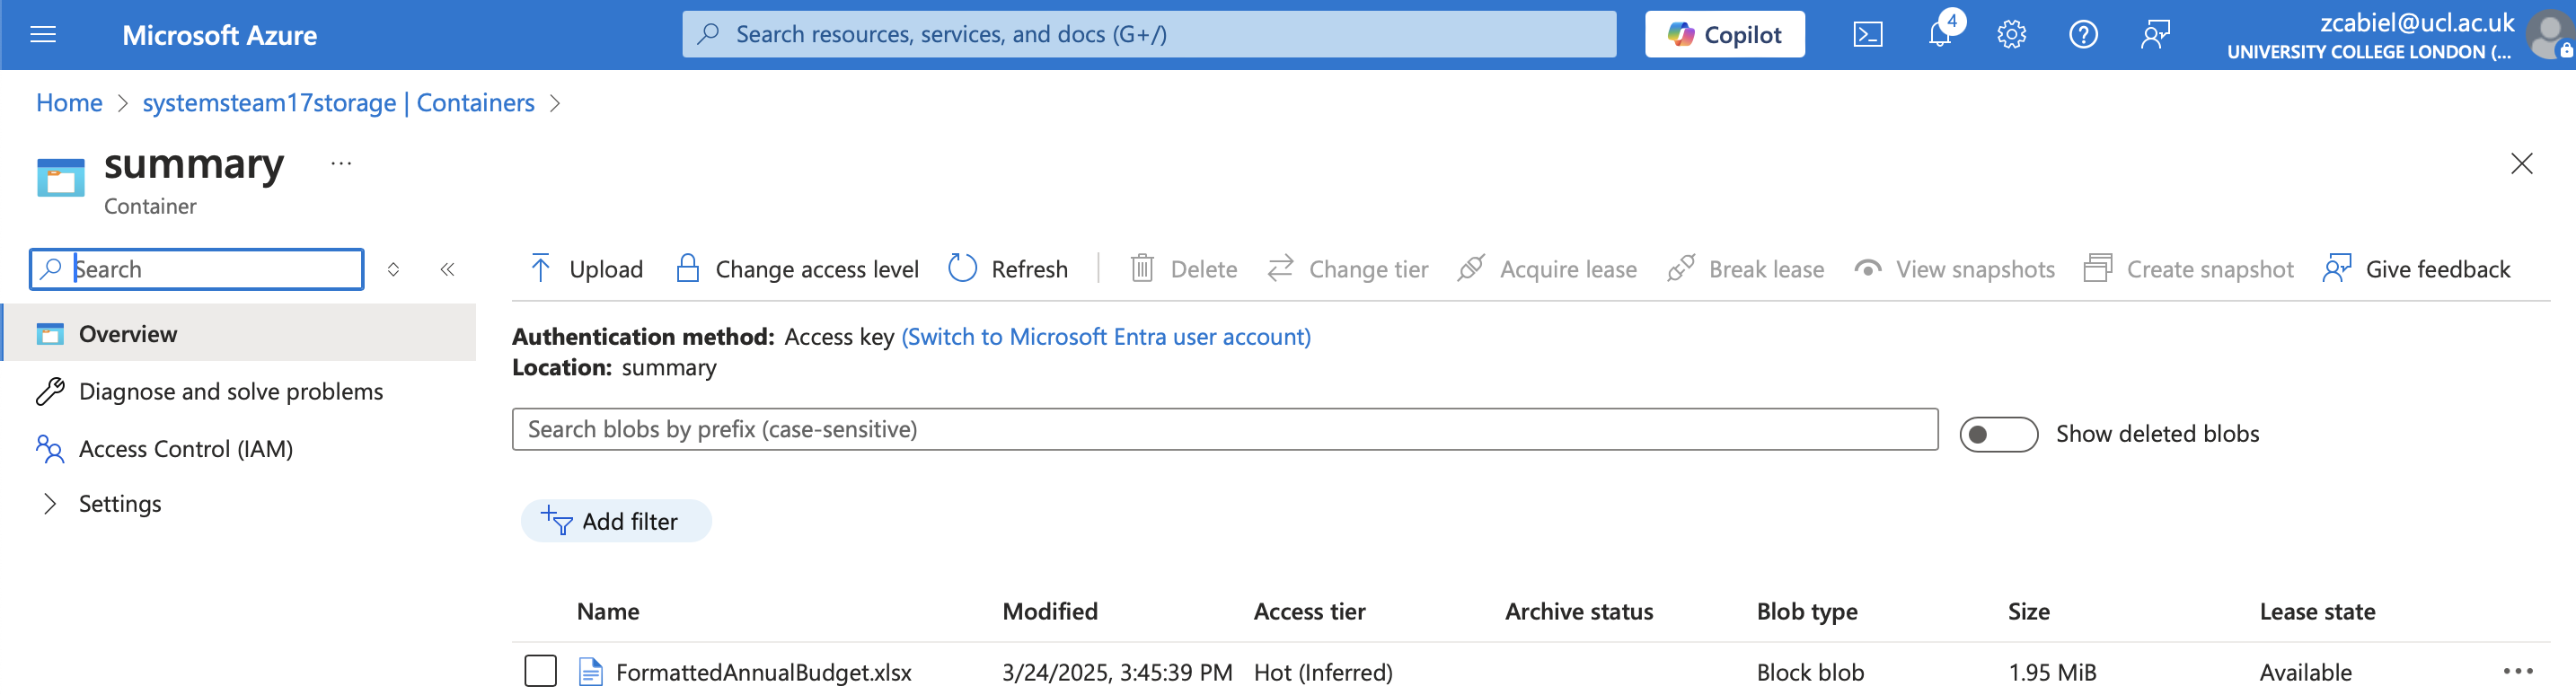
Task: Open the notifications bell
Action: 1939,35
